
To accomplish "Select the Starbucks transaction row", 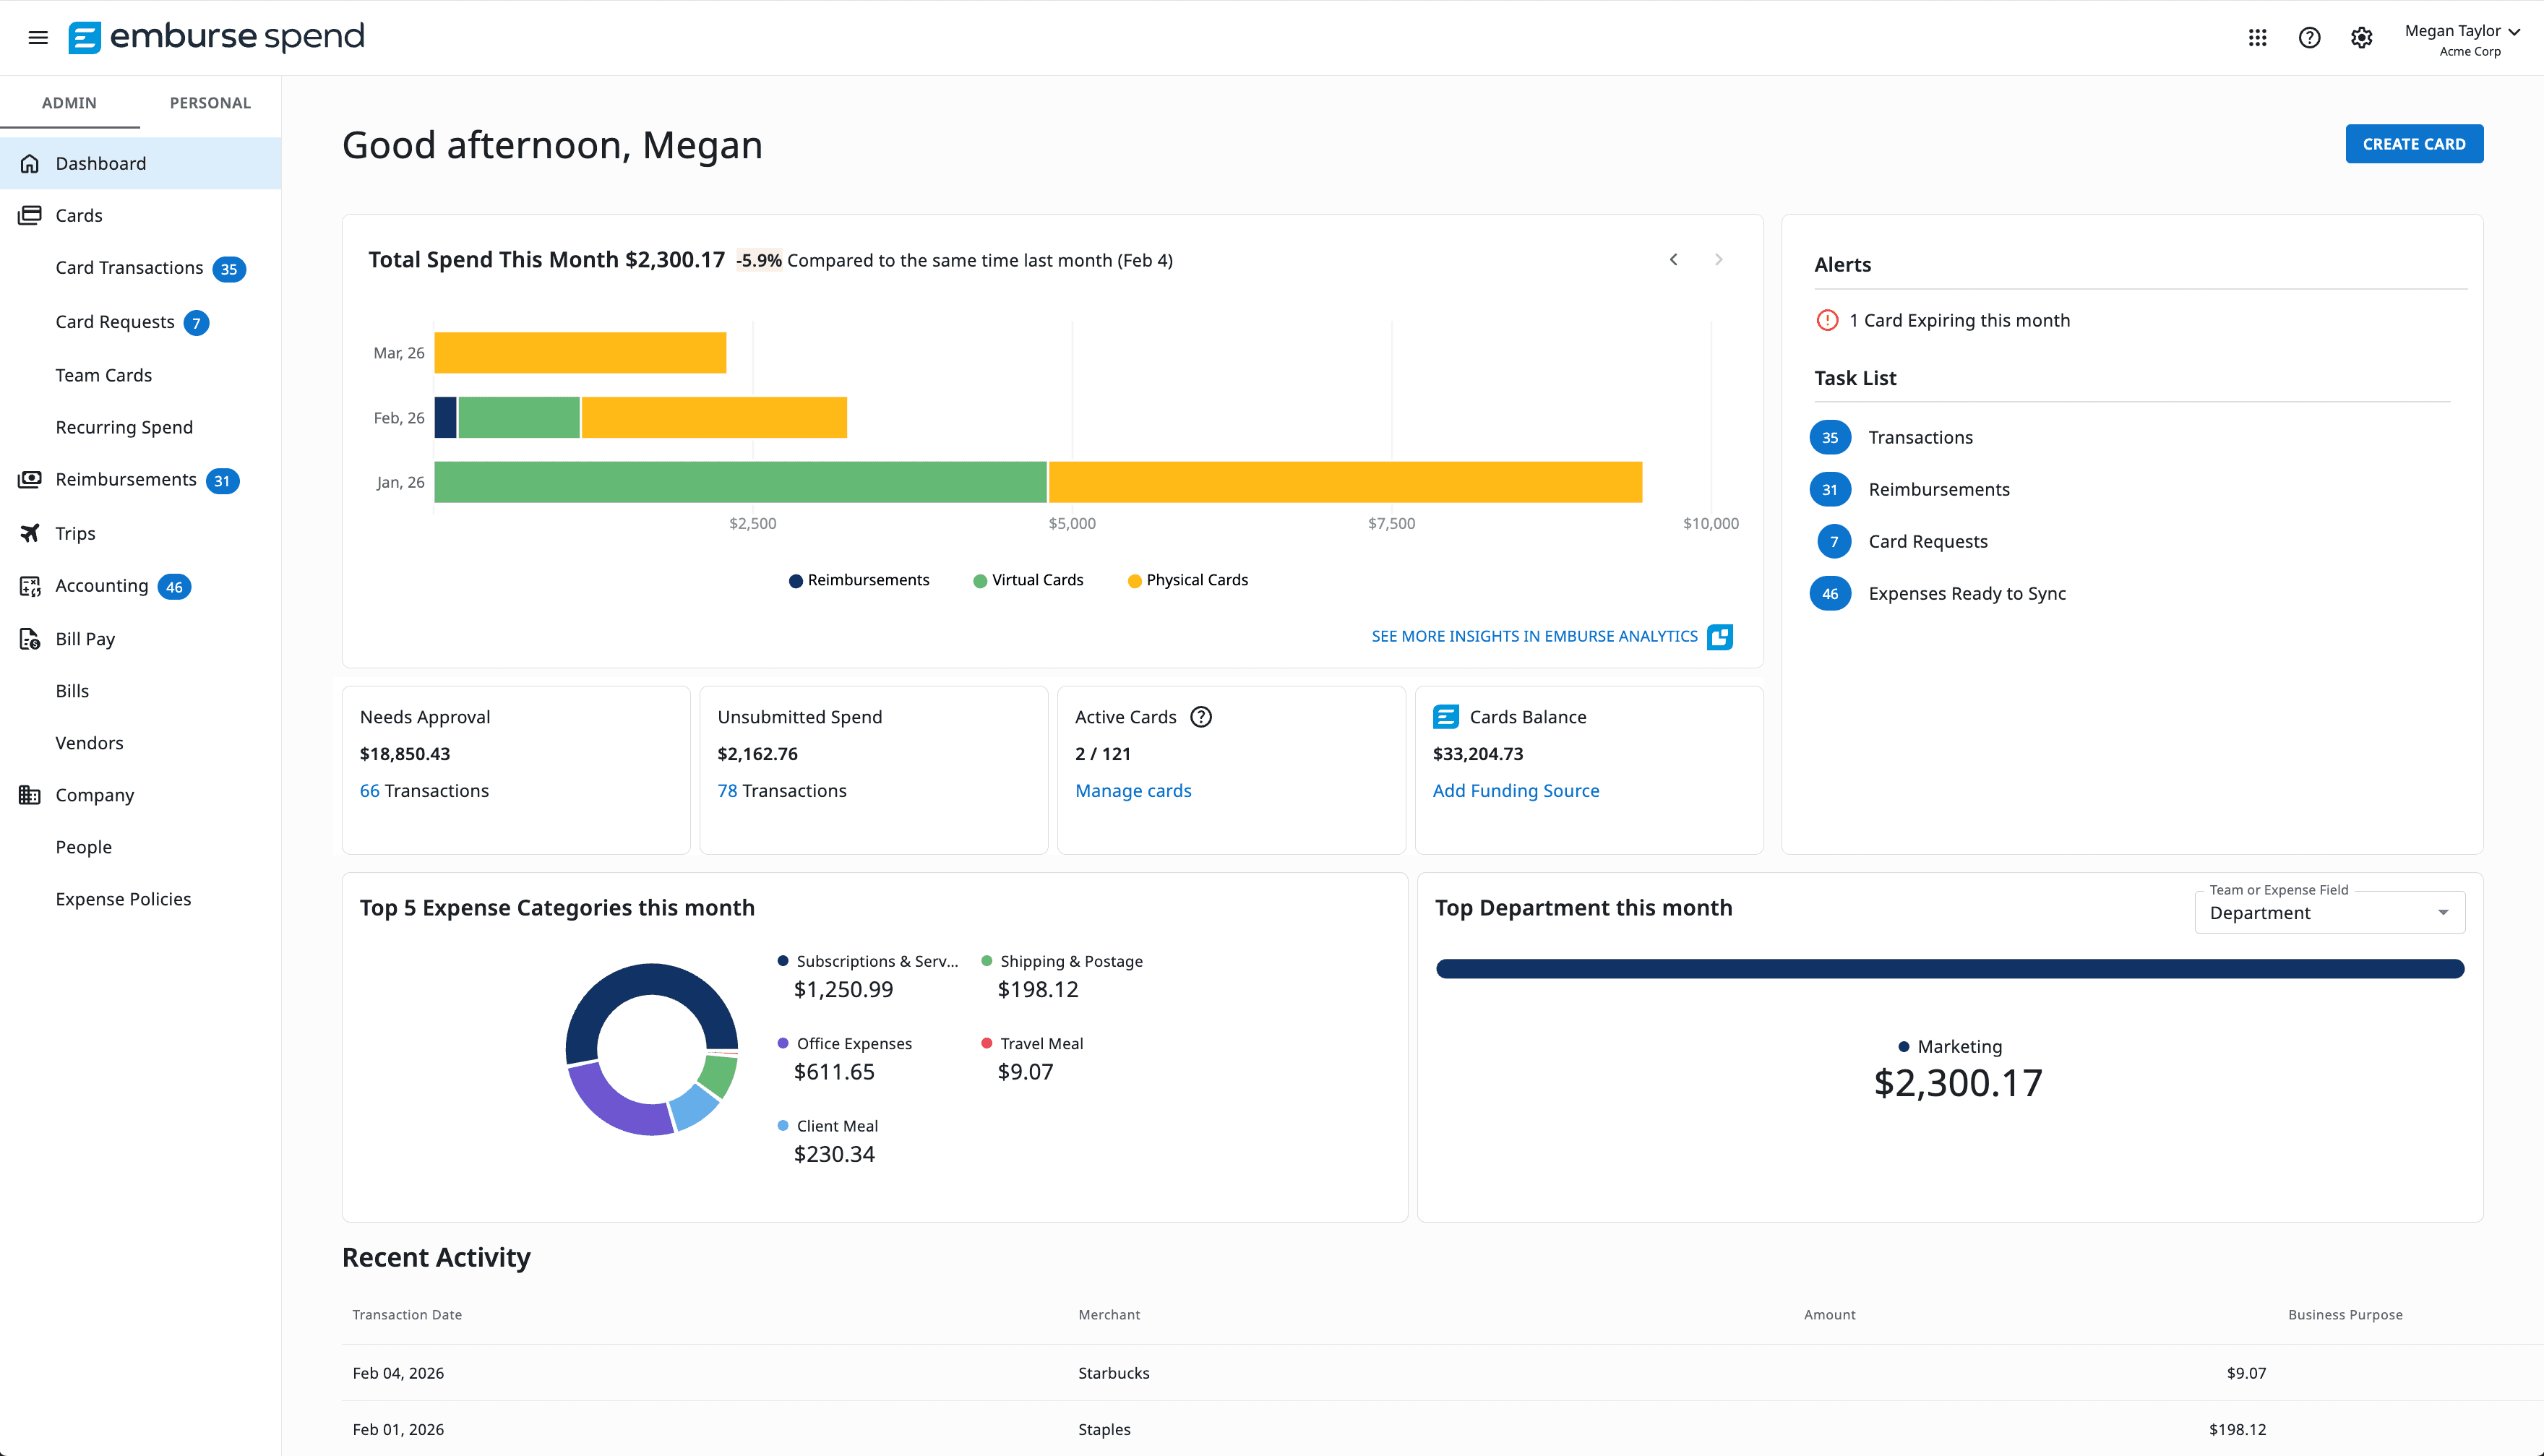I will tap(1114, 1373).
